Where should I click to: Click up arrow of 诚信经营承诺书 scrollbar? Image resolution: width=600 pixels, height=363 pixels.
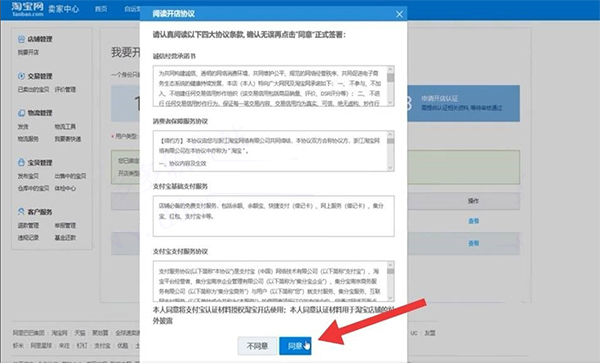click(x=390, y=69)
